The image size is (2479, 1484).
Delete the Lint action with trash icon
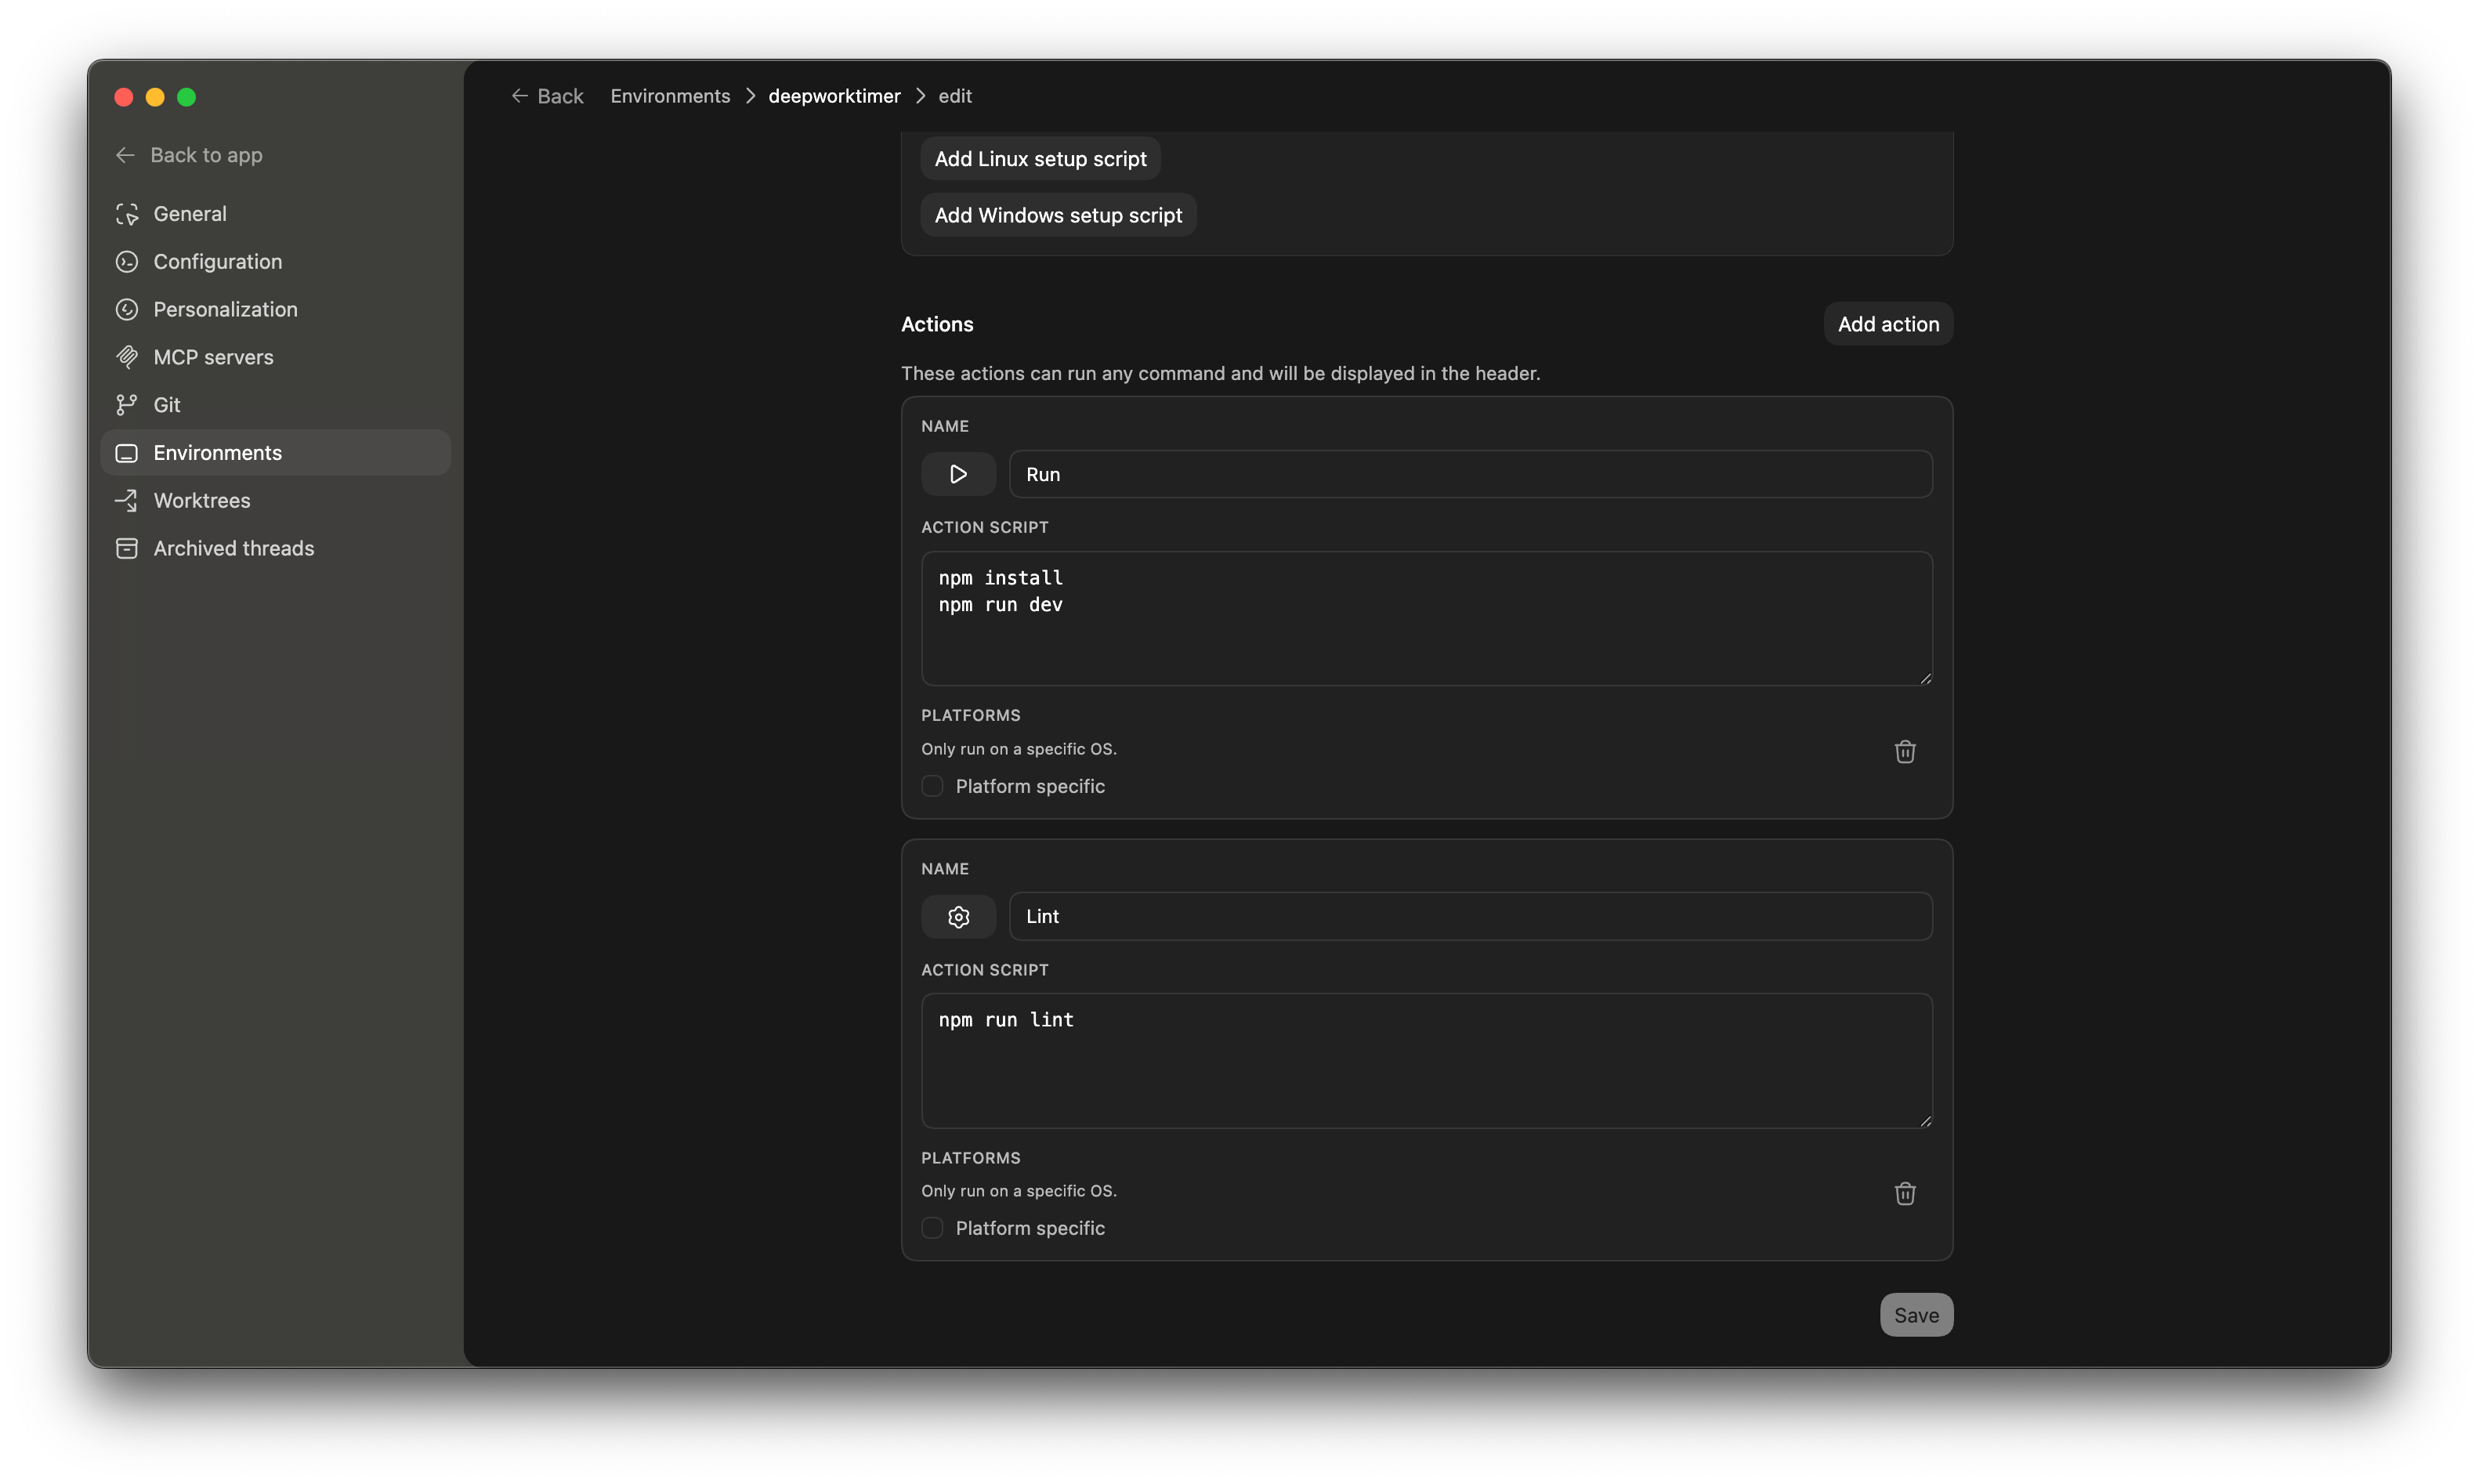(x=1904, y=1193)
